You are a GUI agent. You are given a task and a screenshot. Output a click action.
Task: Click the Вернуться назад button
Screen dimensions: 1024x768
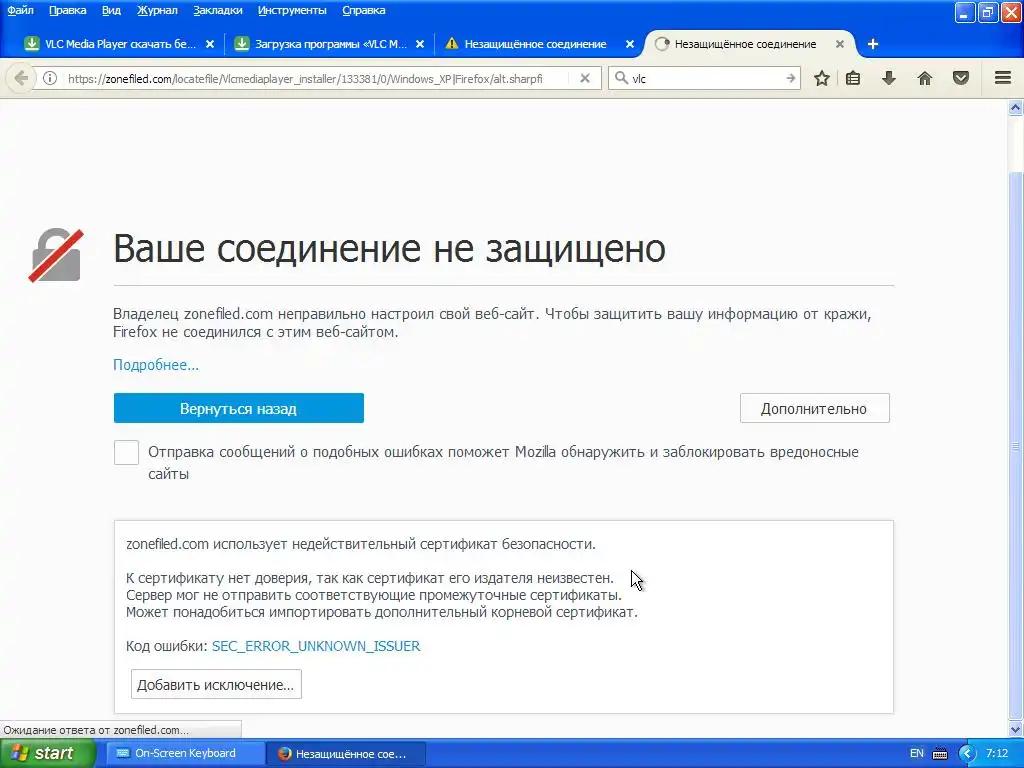tap(238, 408)
